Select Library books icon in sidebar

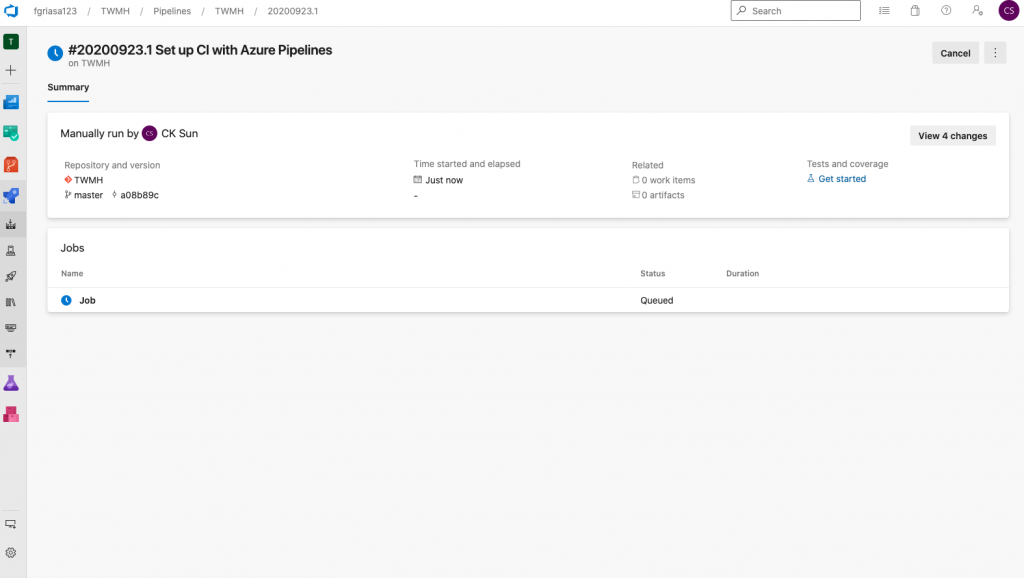(11, 302)
